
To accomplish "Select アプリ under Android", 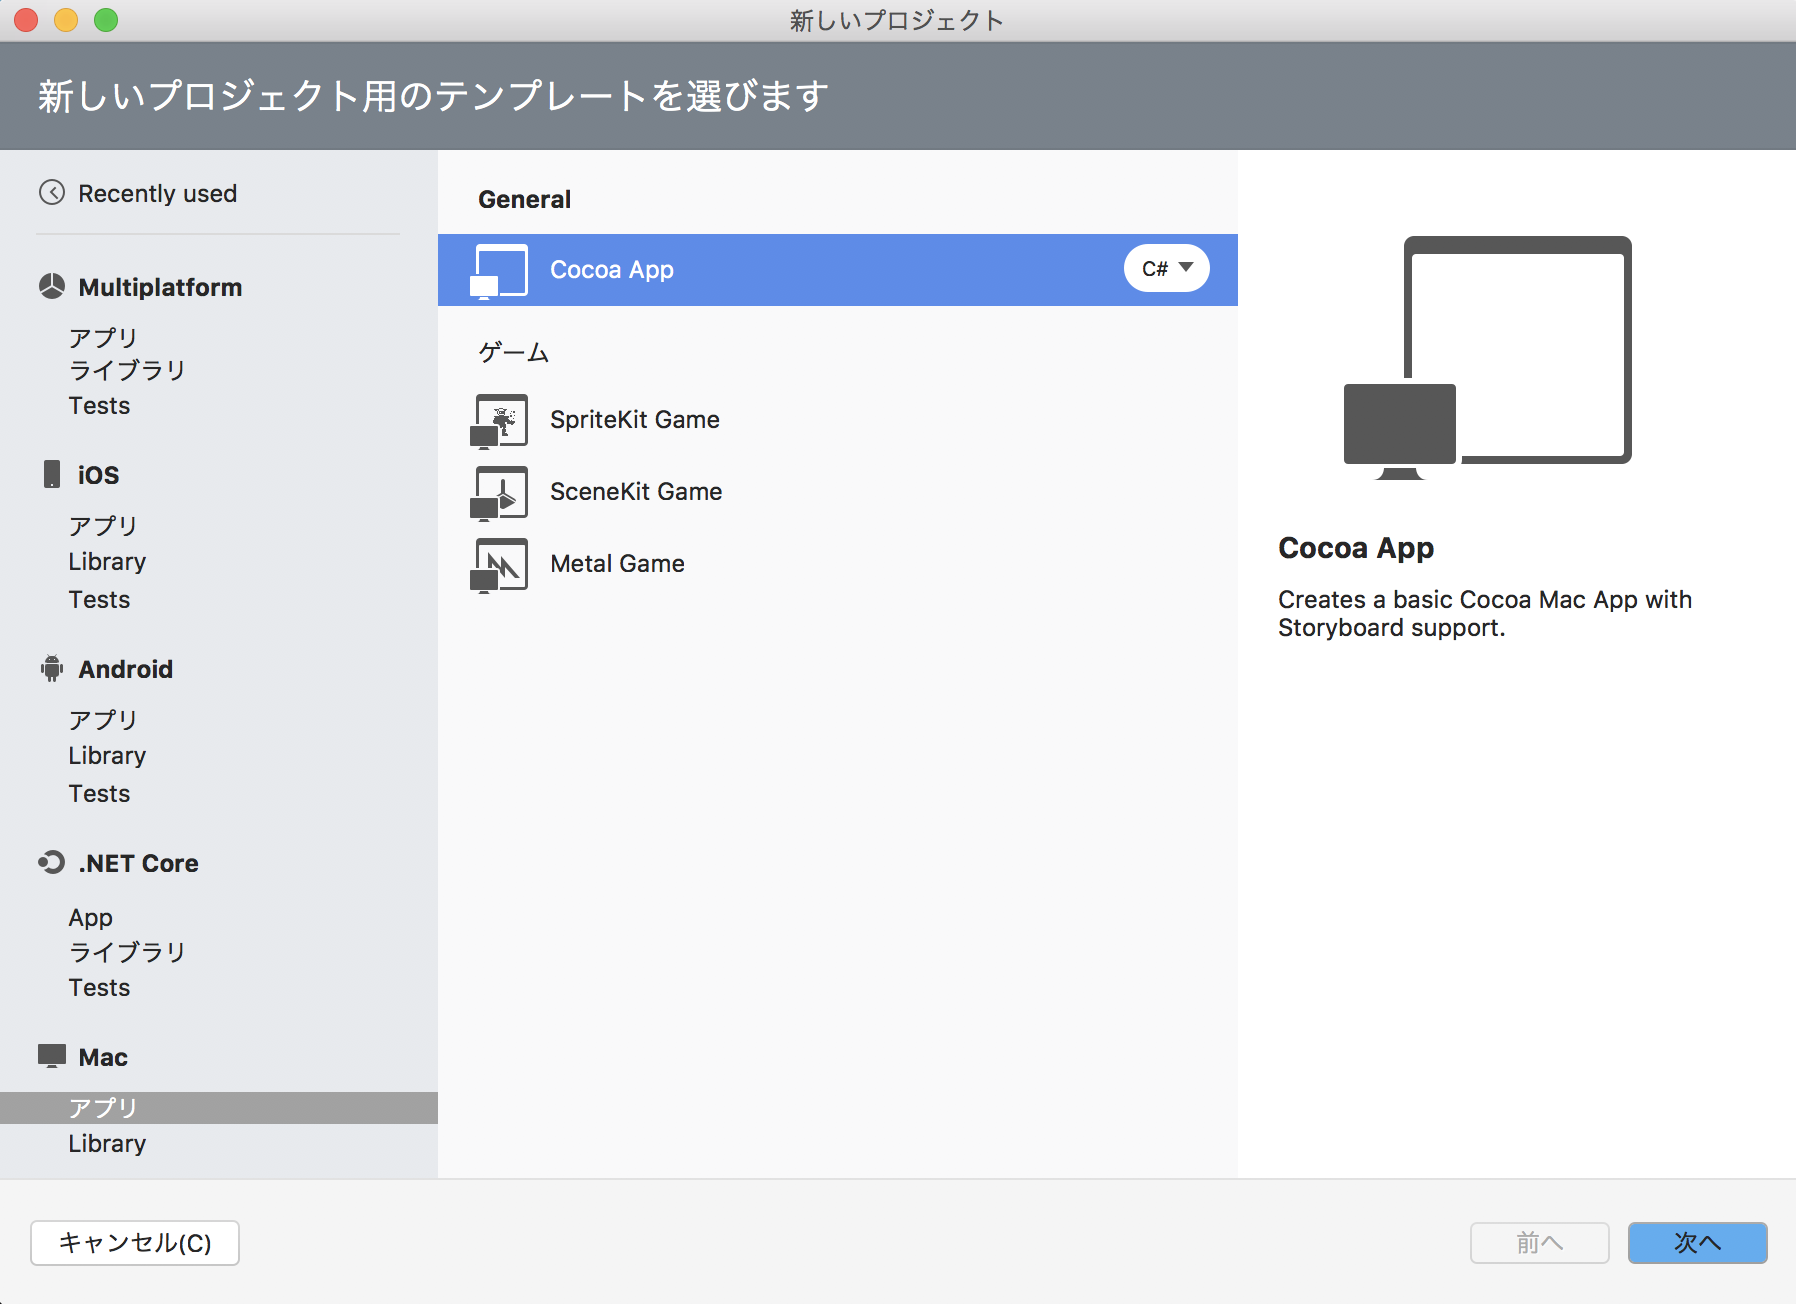I will click(103, 719).
